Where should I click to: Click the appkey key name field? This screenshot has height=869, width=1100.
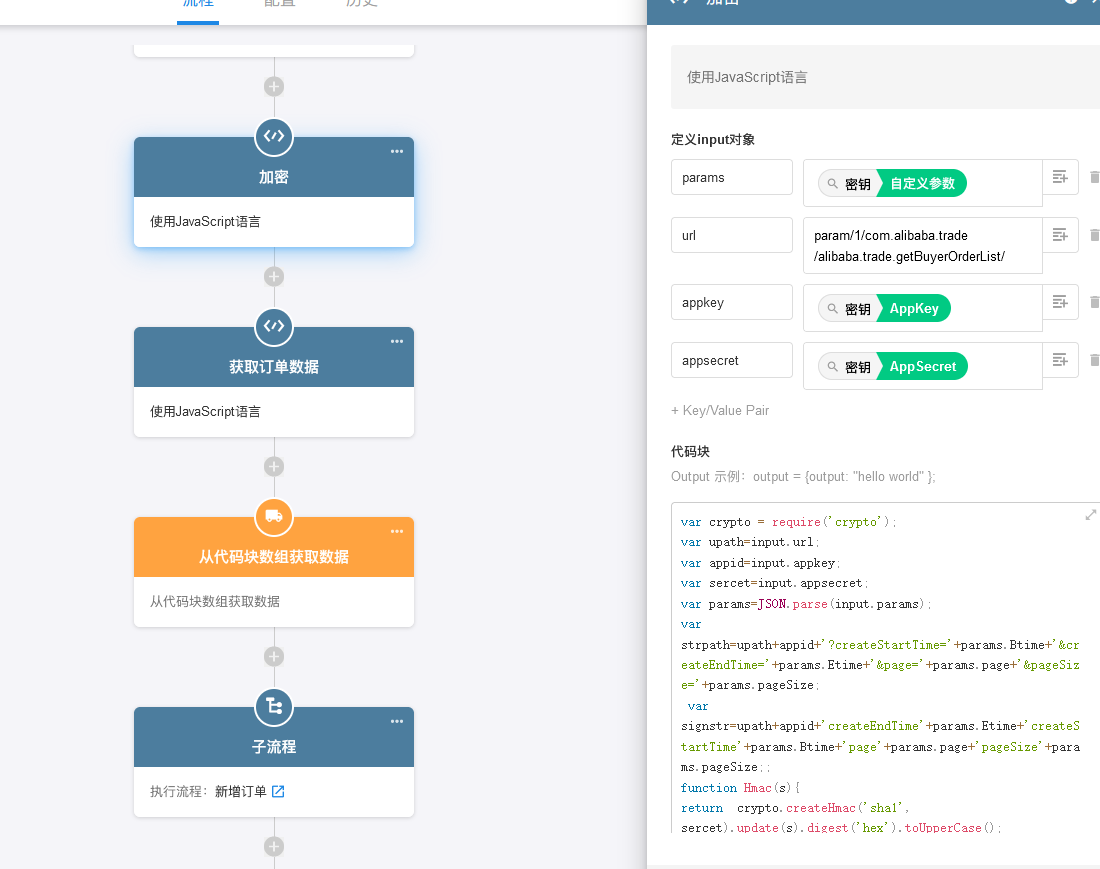pos(731,303)
